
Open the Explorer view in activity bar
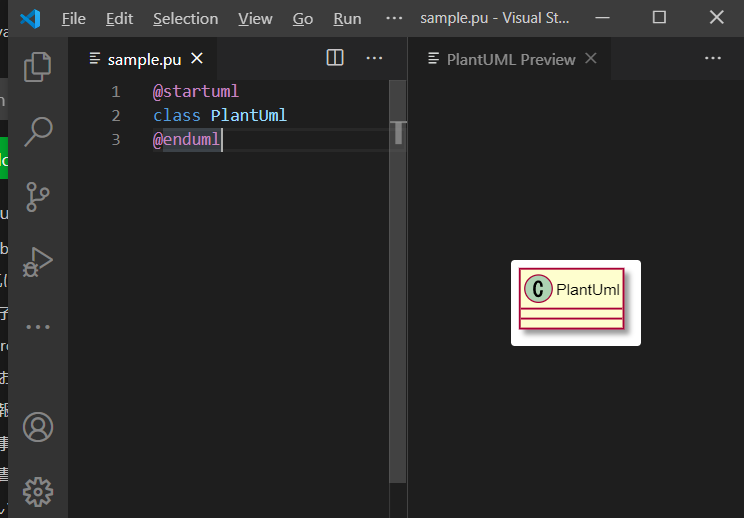(x=37, y=66)
